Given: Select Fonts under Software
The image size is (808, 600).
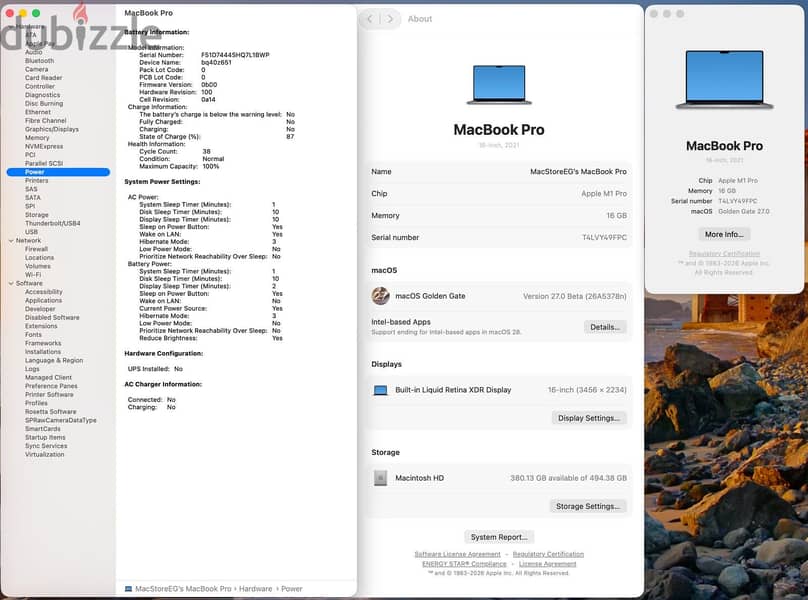Looking at the screenshot, I should [x=33, y=335].
